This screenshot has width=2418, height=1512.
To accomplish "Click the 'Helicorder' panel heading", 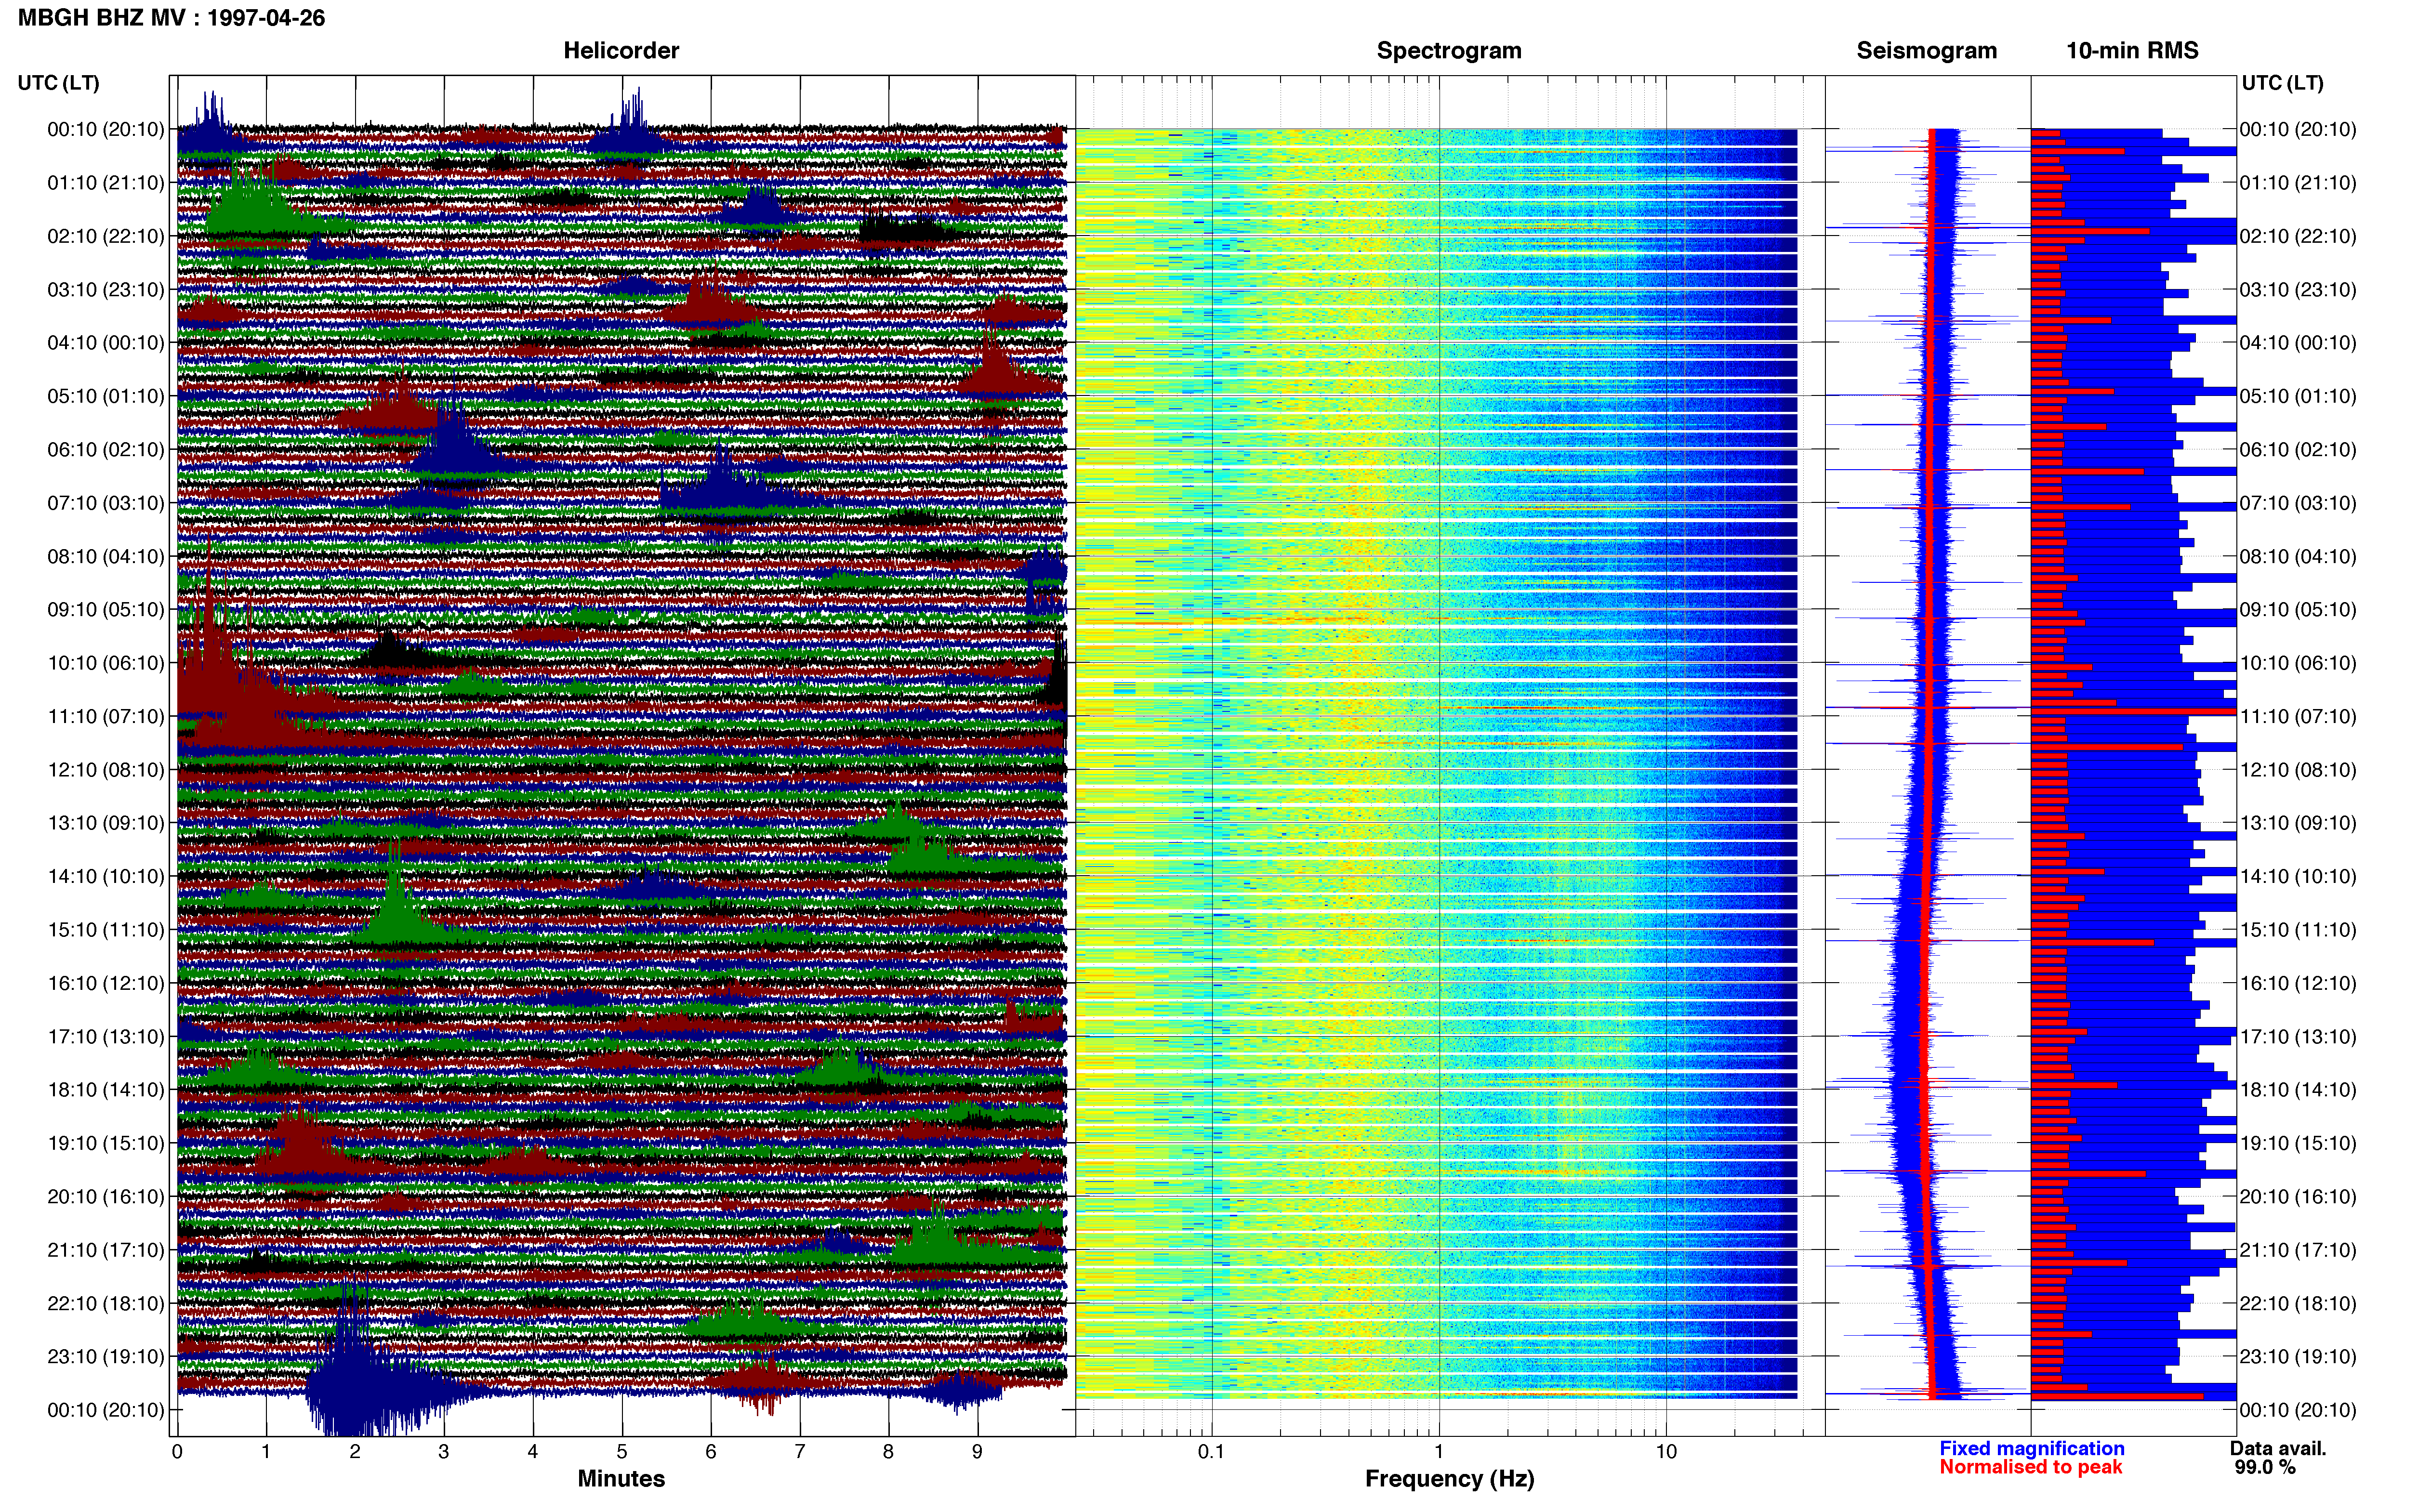I will click(x=621, y=51).
